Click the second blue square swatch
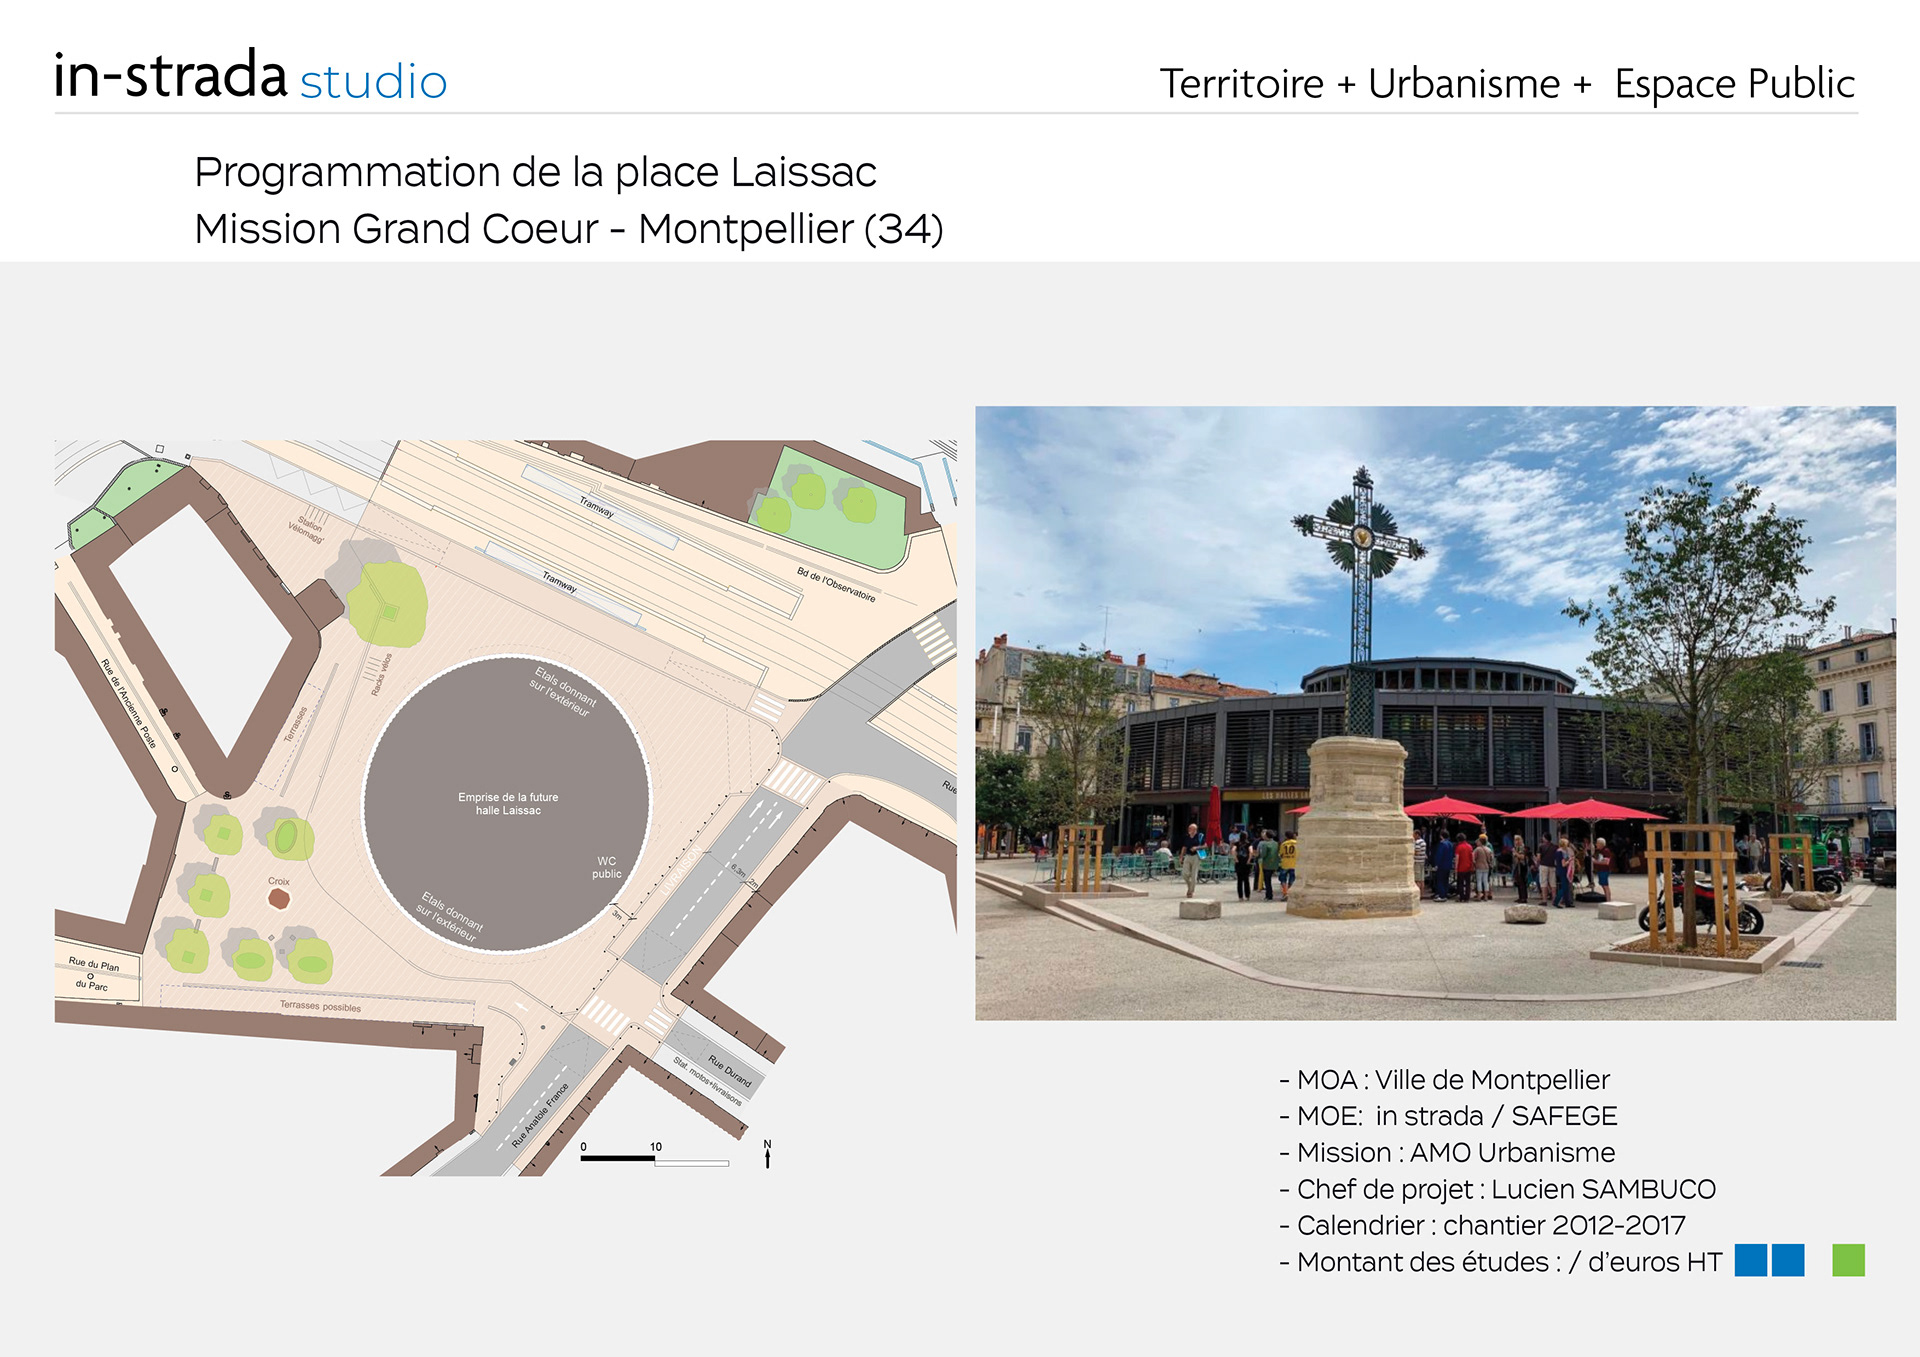 [x=1788, y=1260]
